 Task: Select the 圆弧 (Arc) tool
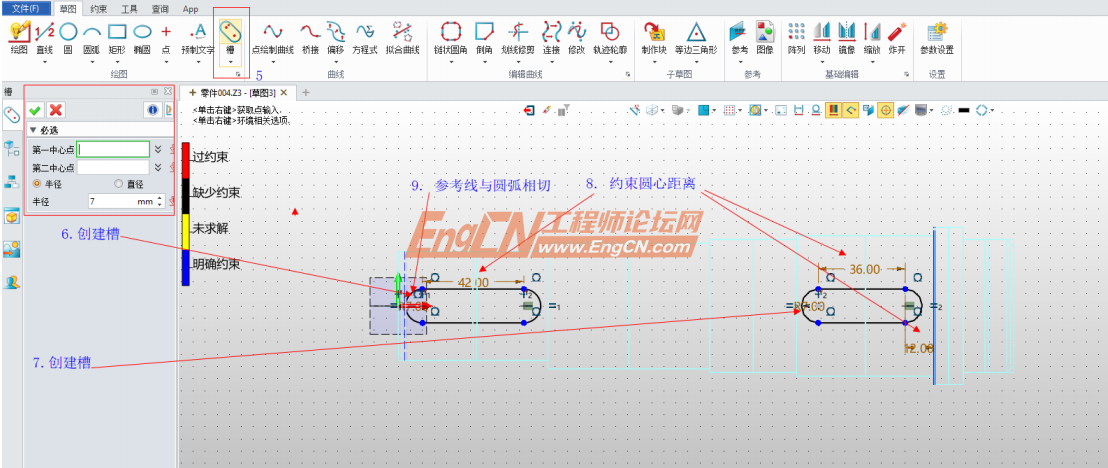pyautogui.click(x=92, y=37)
